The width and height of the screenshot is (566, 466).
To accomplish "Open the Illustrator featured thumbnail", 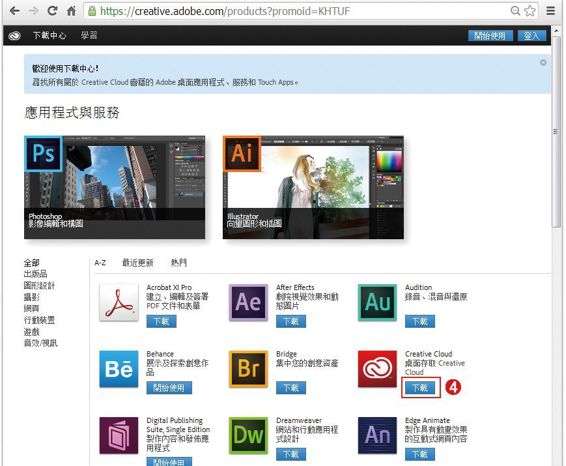I will (313, 187).
